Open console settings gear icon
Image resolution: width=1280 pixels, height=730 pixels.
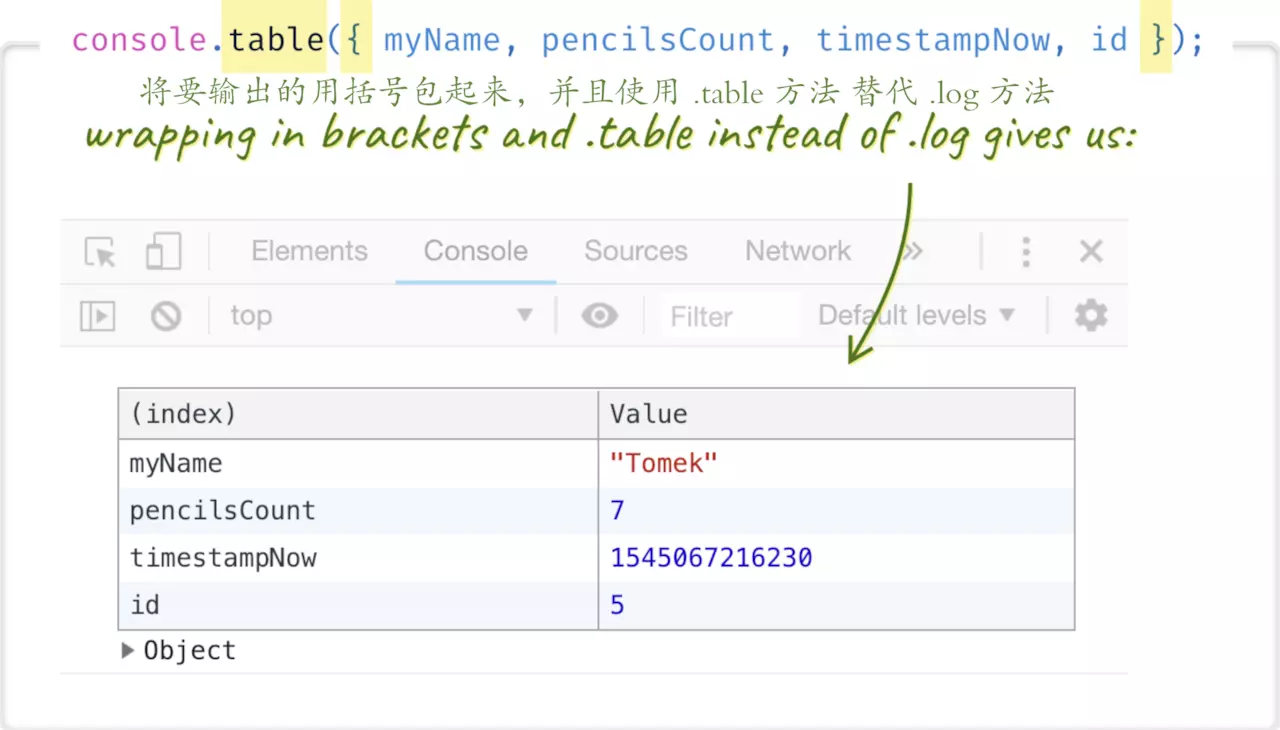coord(1091,316)
